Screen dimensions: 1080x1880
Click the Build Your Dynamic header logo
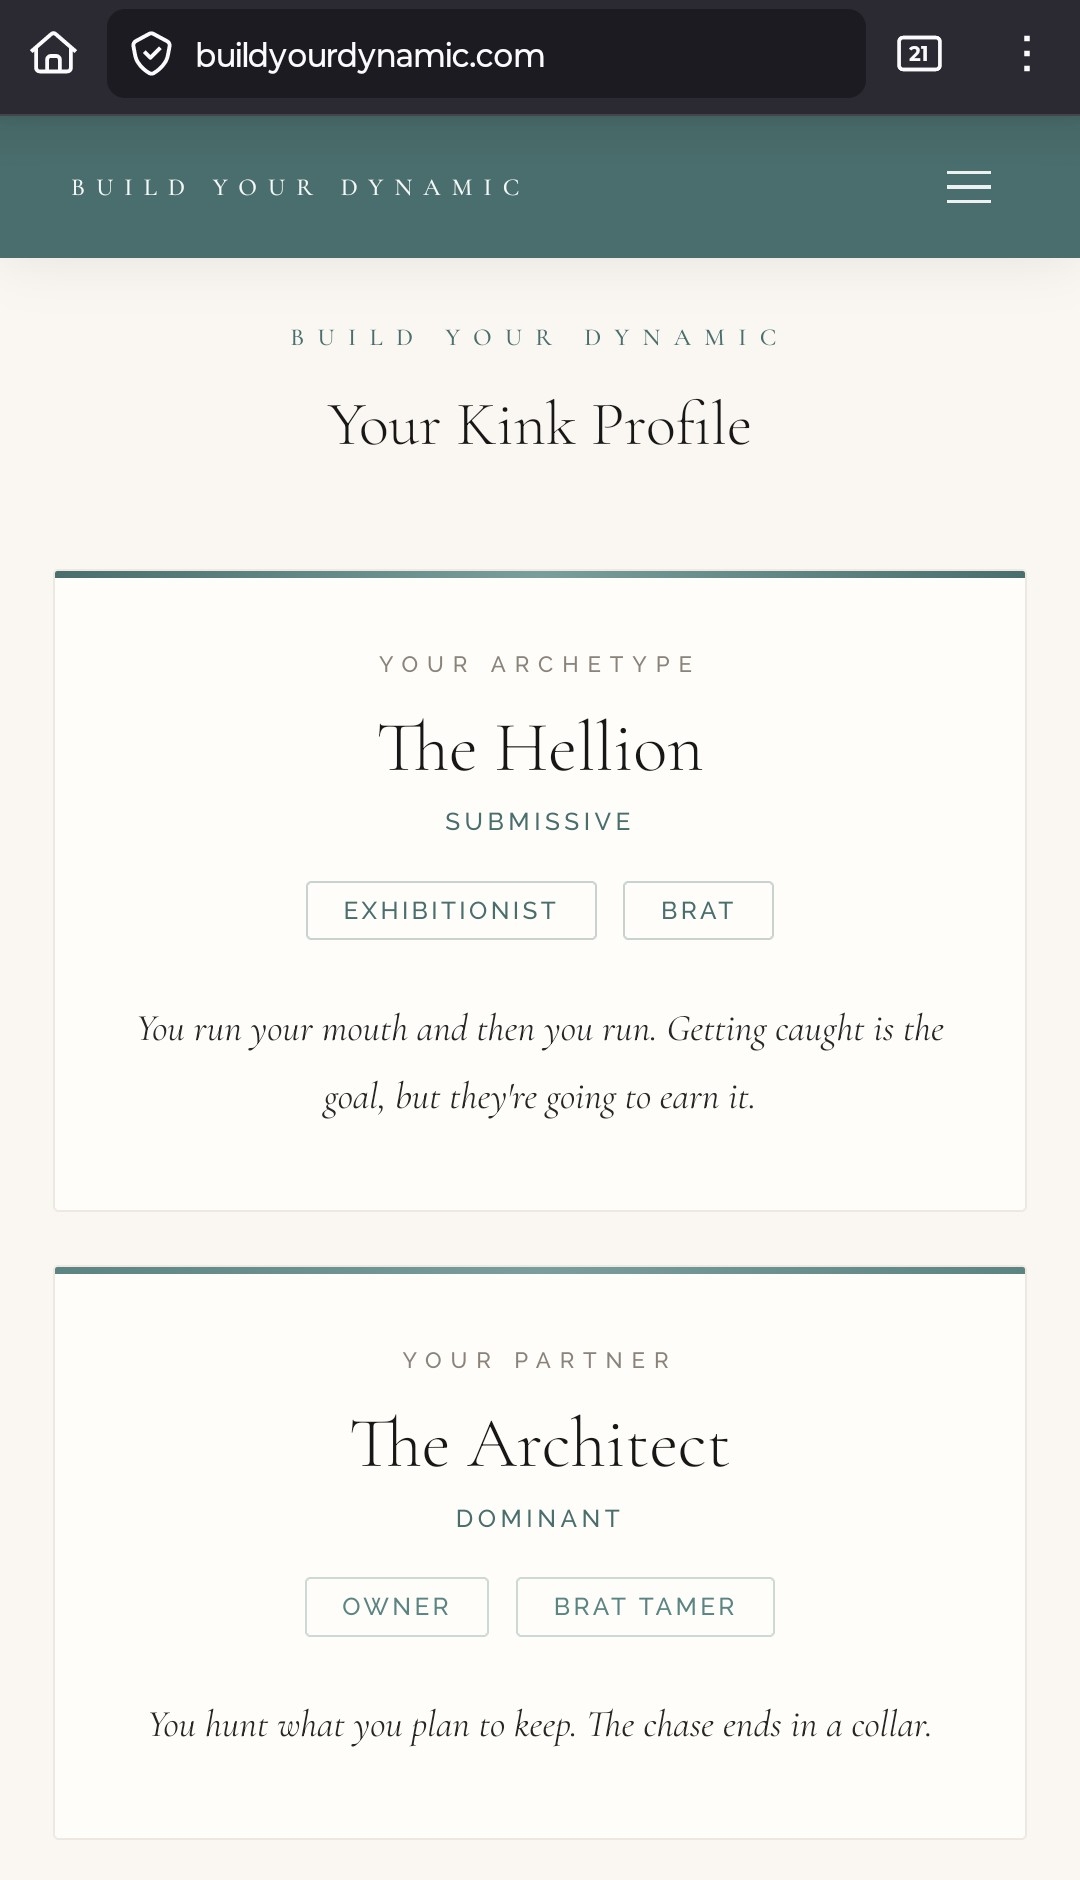297,188
